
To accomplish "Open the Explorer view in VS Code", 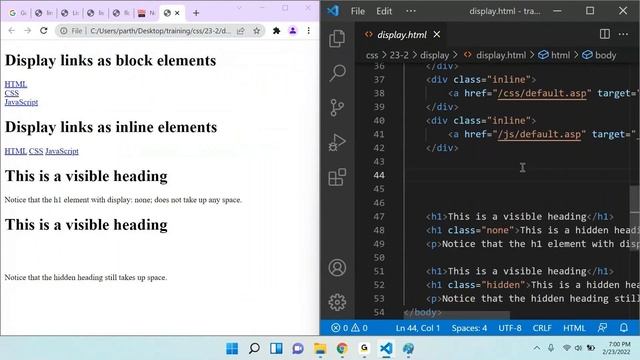I will click(x=337, y=39).
